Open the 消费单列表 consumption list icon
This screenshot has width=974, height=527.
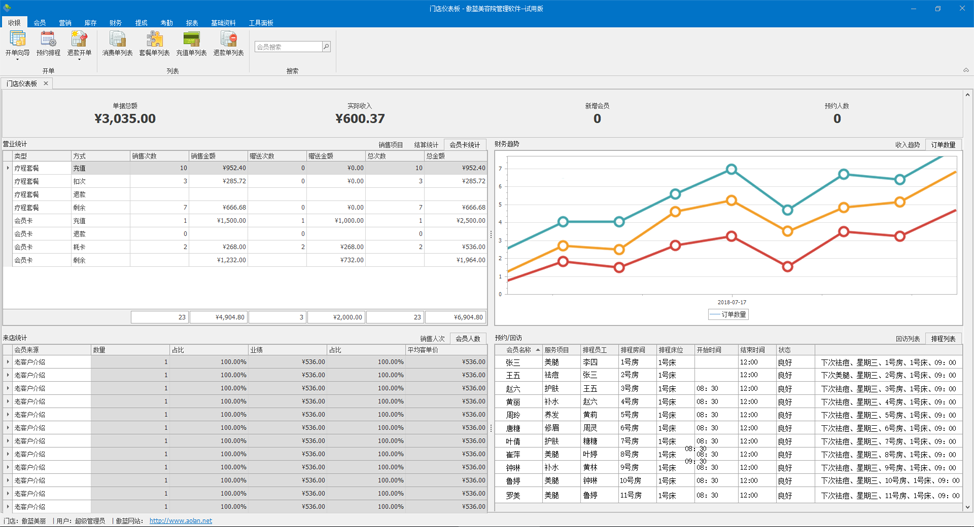pyautogui.click(x=117, y=42)
